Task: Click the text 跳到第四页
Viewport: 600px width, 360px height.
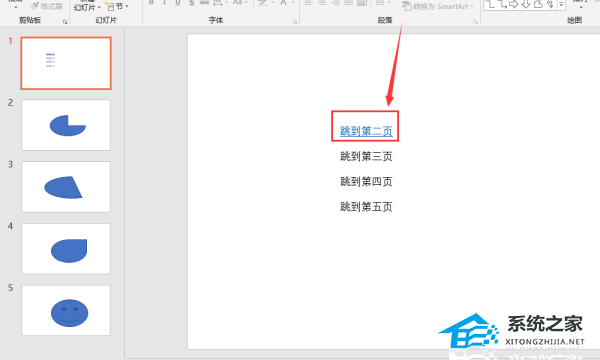Action: coord(366,181)
